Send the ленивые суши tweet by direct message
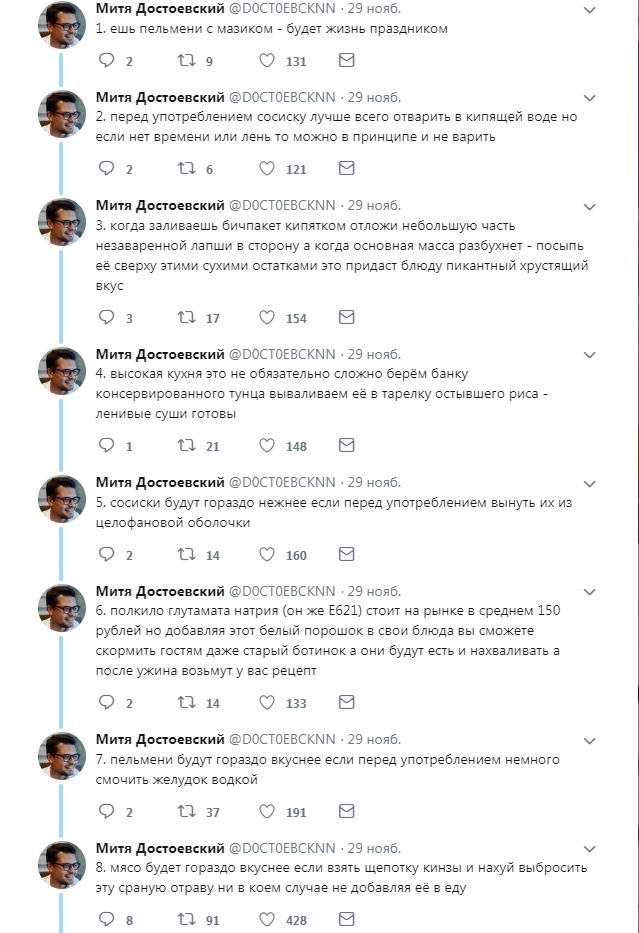 [346, 446]
